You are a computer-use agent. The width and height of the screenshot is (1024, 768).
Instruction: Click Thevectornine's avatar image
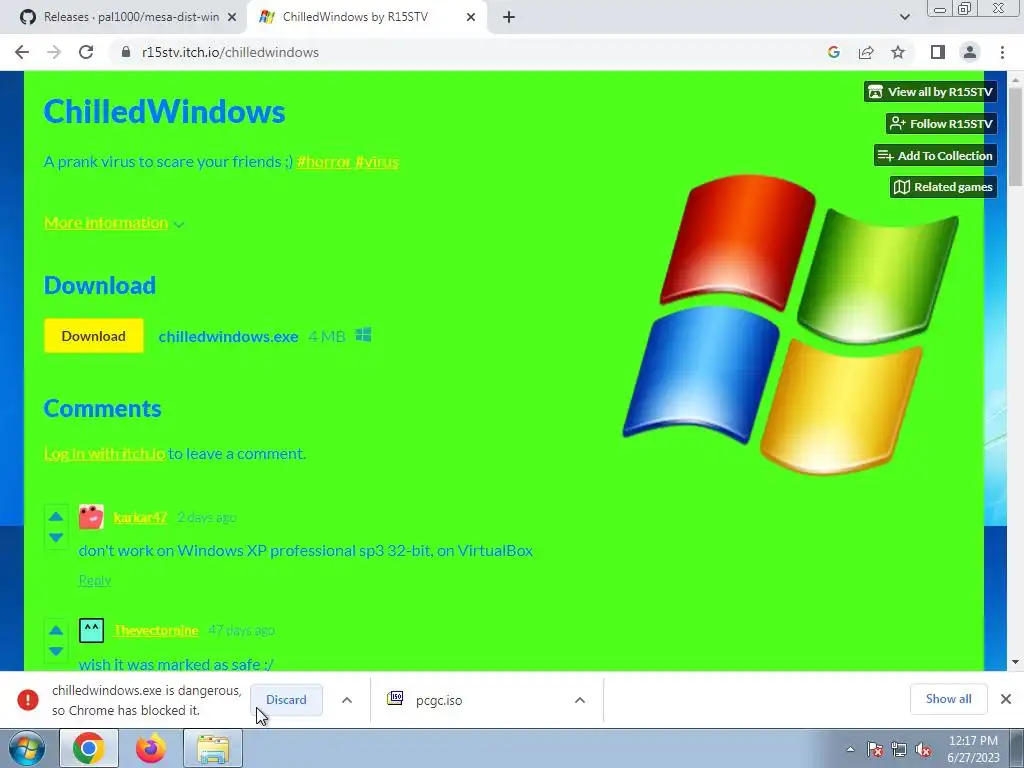click(x=91, y=631)
